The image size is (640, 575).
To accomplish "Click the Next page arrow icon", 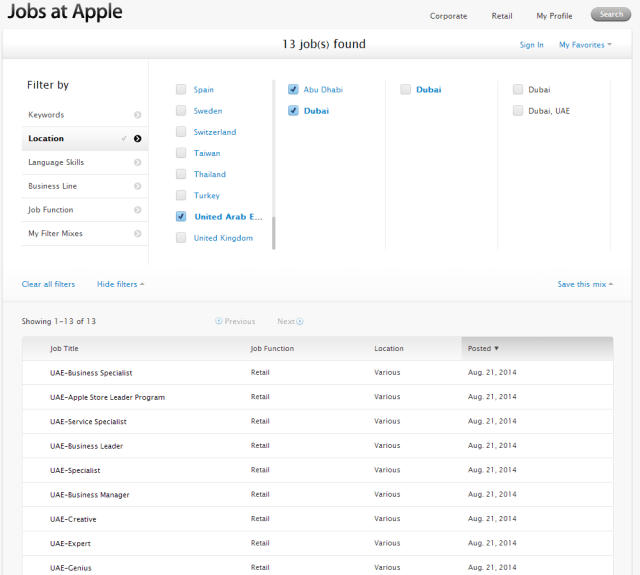I will pyautogui.click(x=300, y=321).
